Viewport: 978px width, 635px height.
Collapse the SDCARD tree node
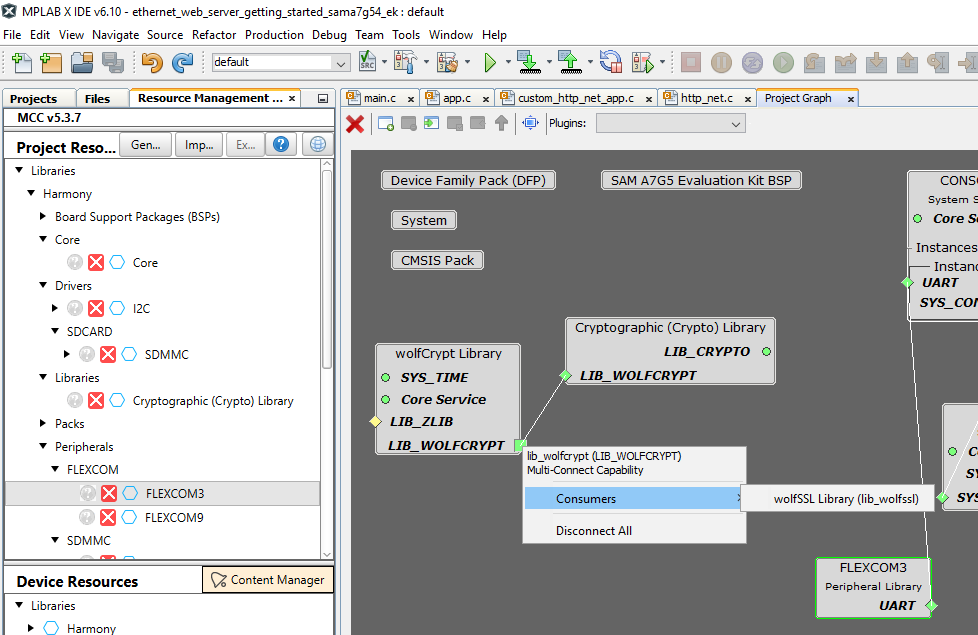click(x=55, y=331)
